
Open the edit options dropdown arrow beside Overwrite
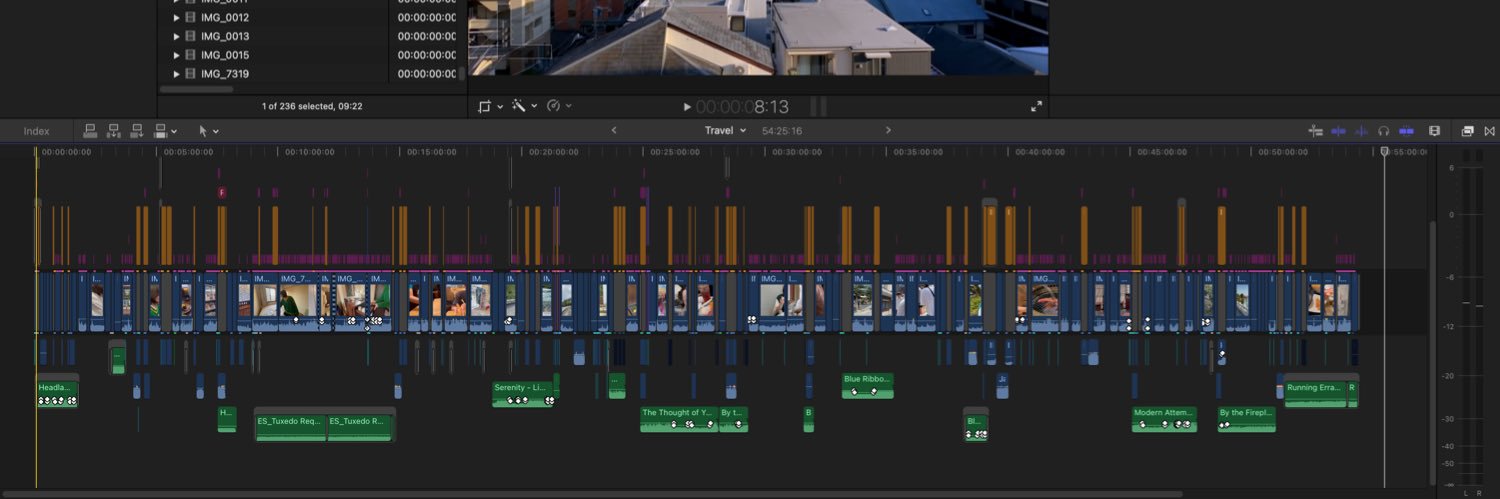point(174,131)
